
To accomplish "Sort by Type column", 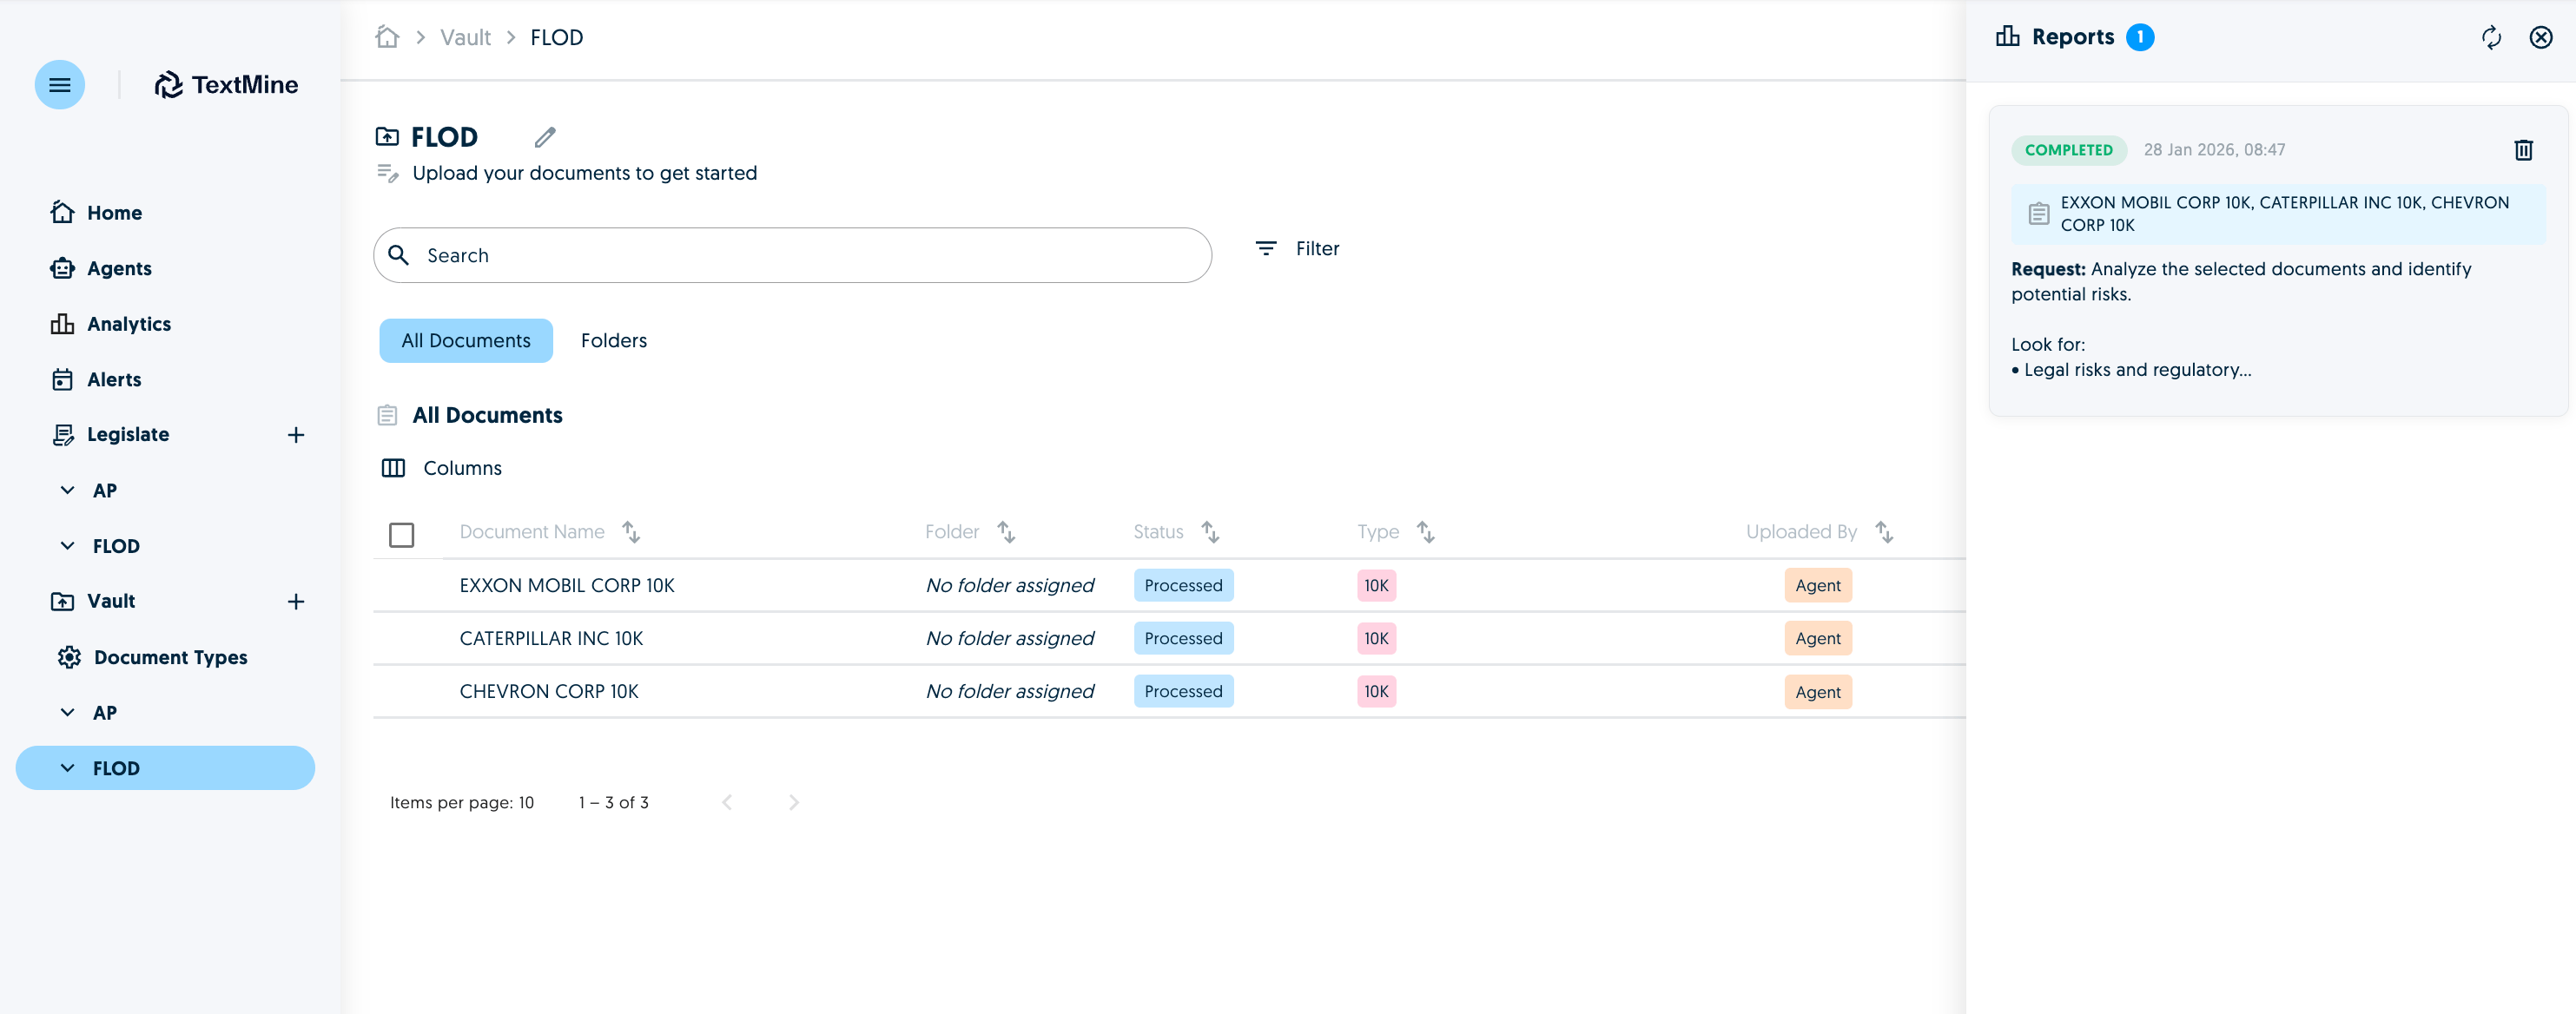I will pyautogui.click(x=1426, y=532).
